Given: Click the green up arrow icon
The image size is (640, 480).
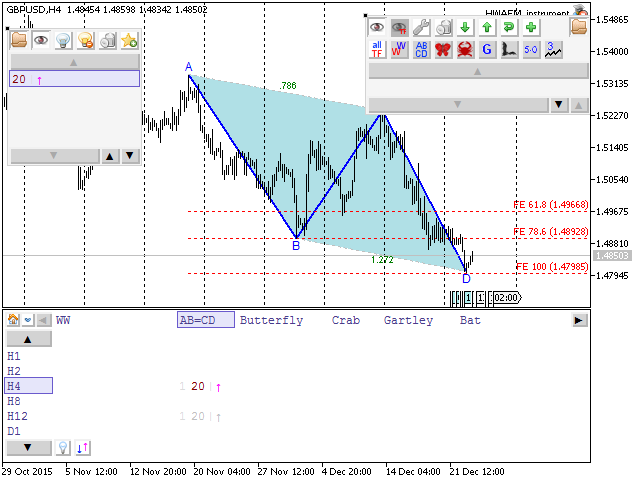Looking at the screenshot, I should tap(487, 27).
